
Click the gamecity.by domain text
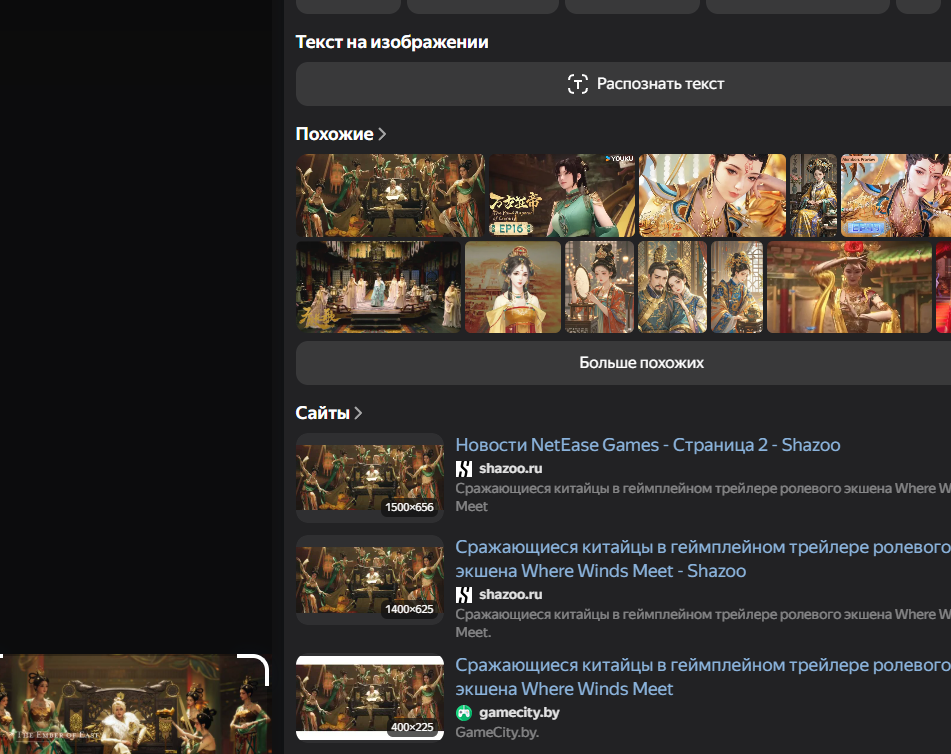[x=519, y=712]
